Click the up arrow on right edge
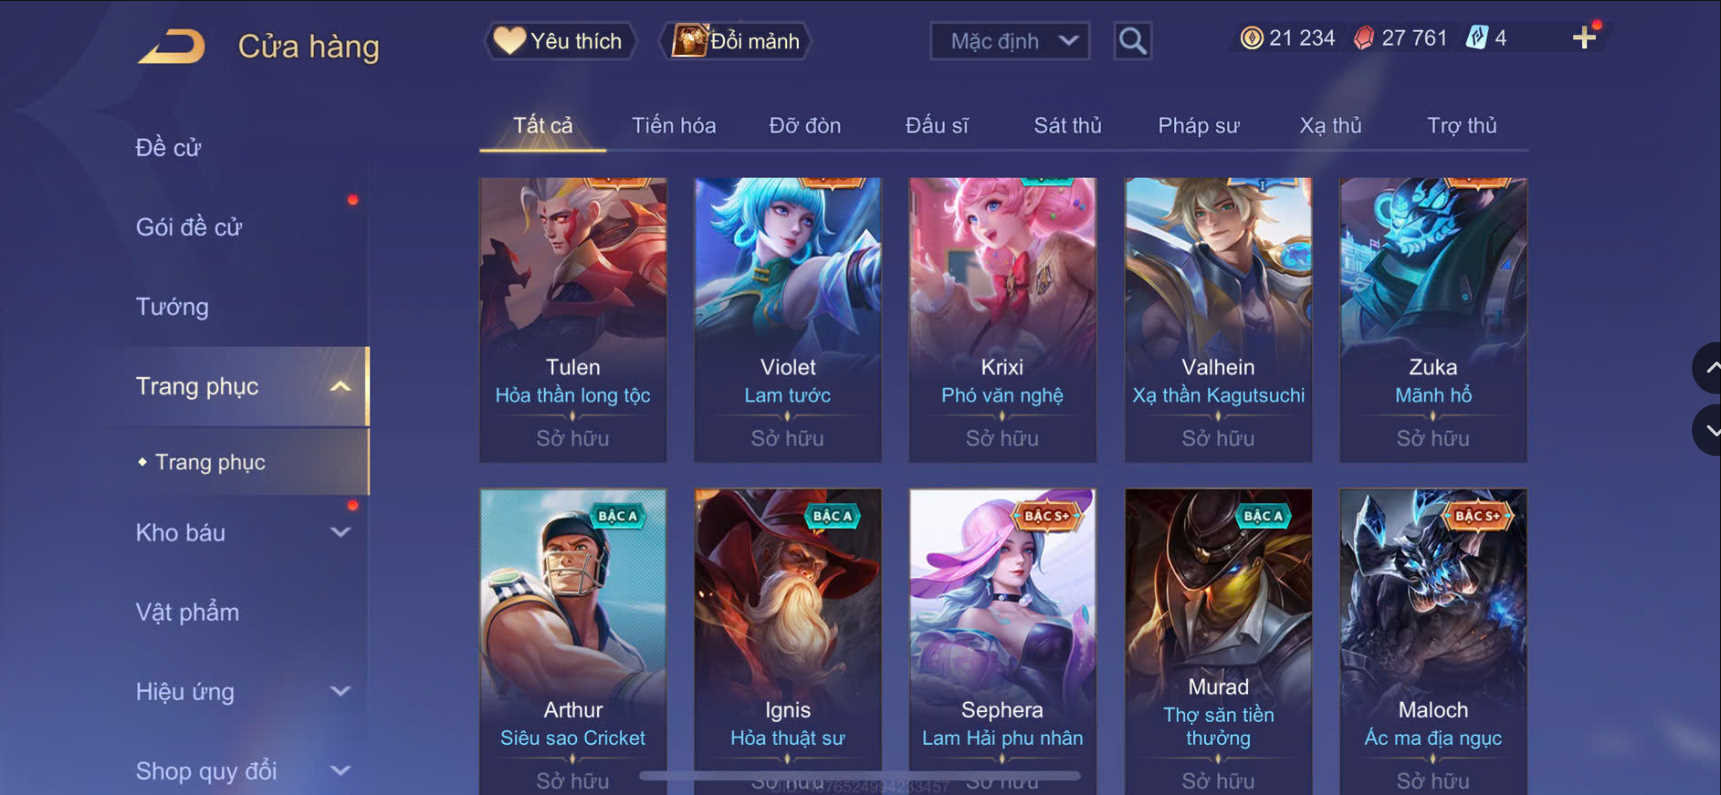Viewport: 1721px width, 795px height. click(1709, 368)
